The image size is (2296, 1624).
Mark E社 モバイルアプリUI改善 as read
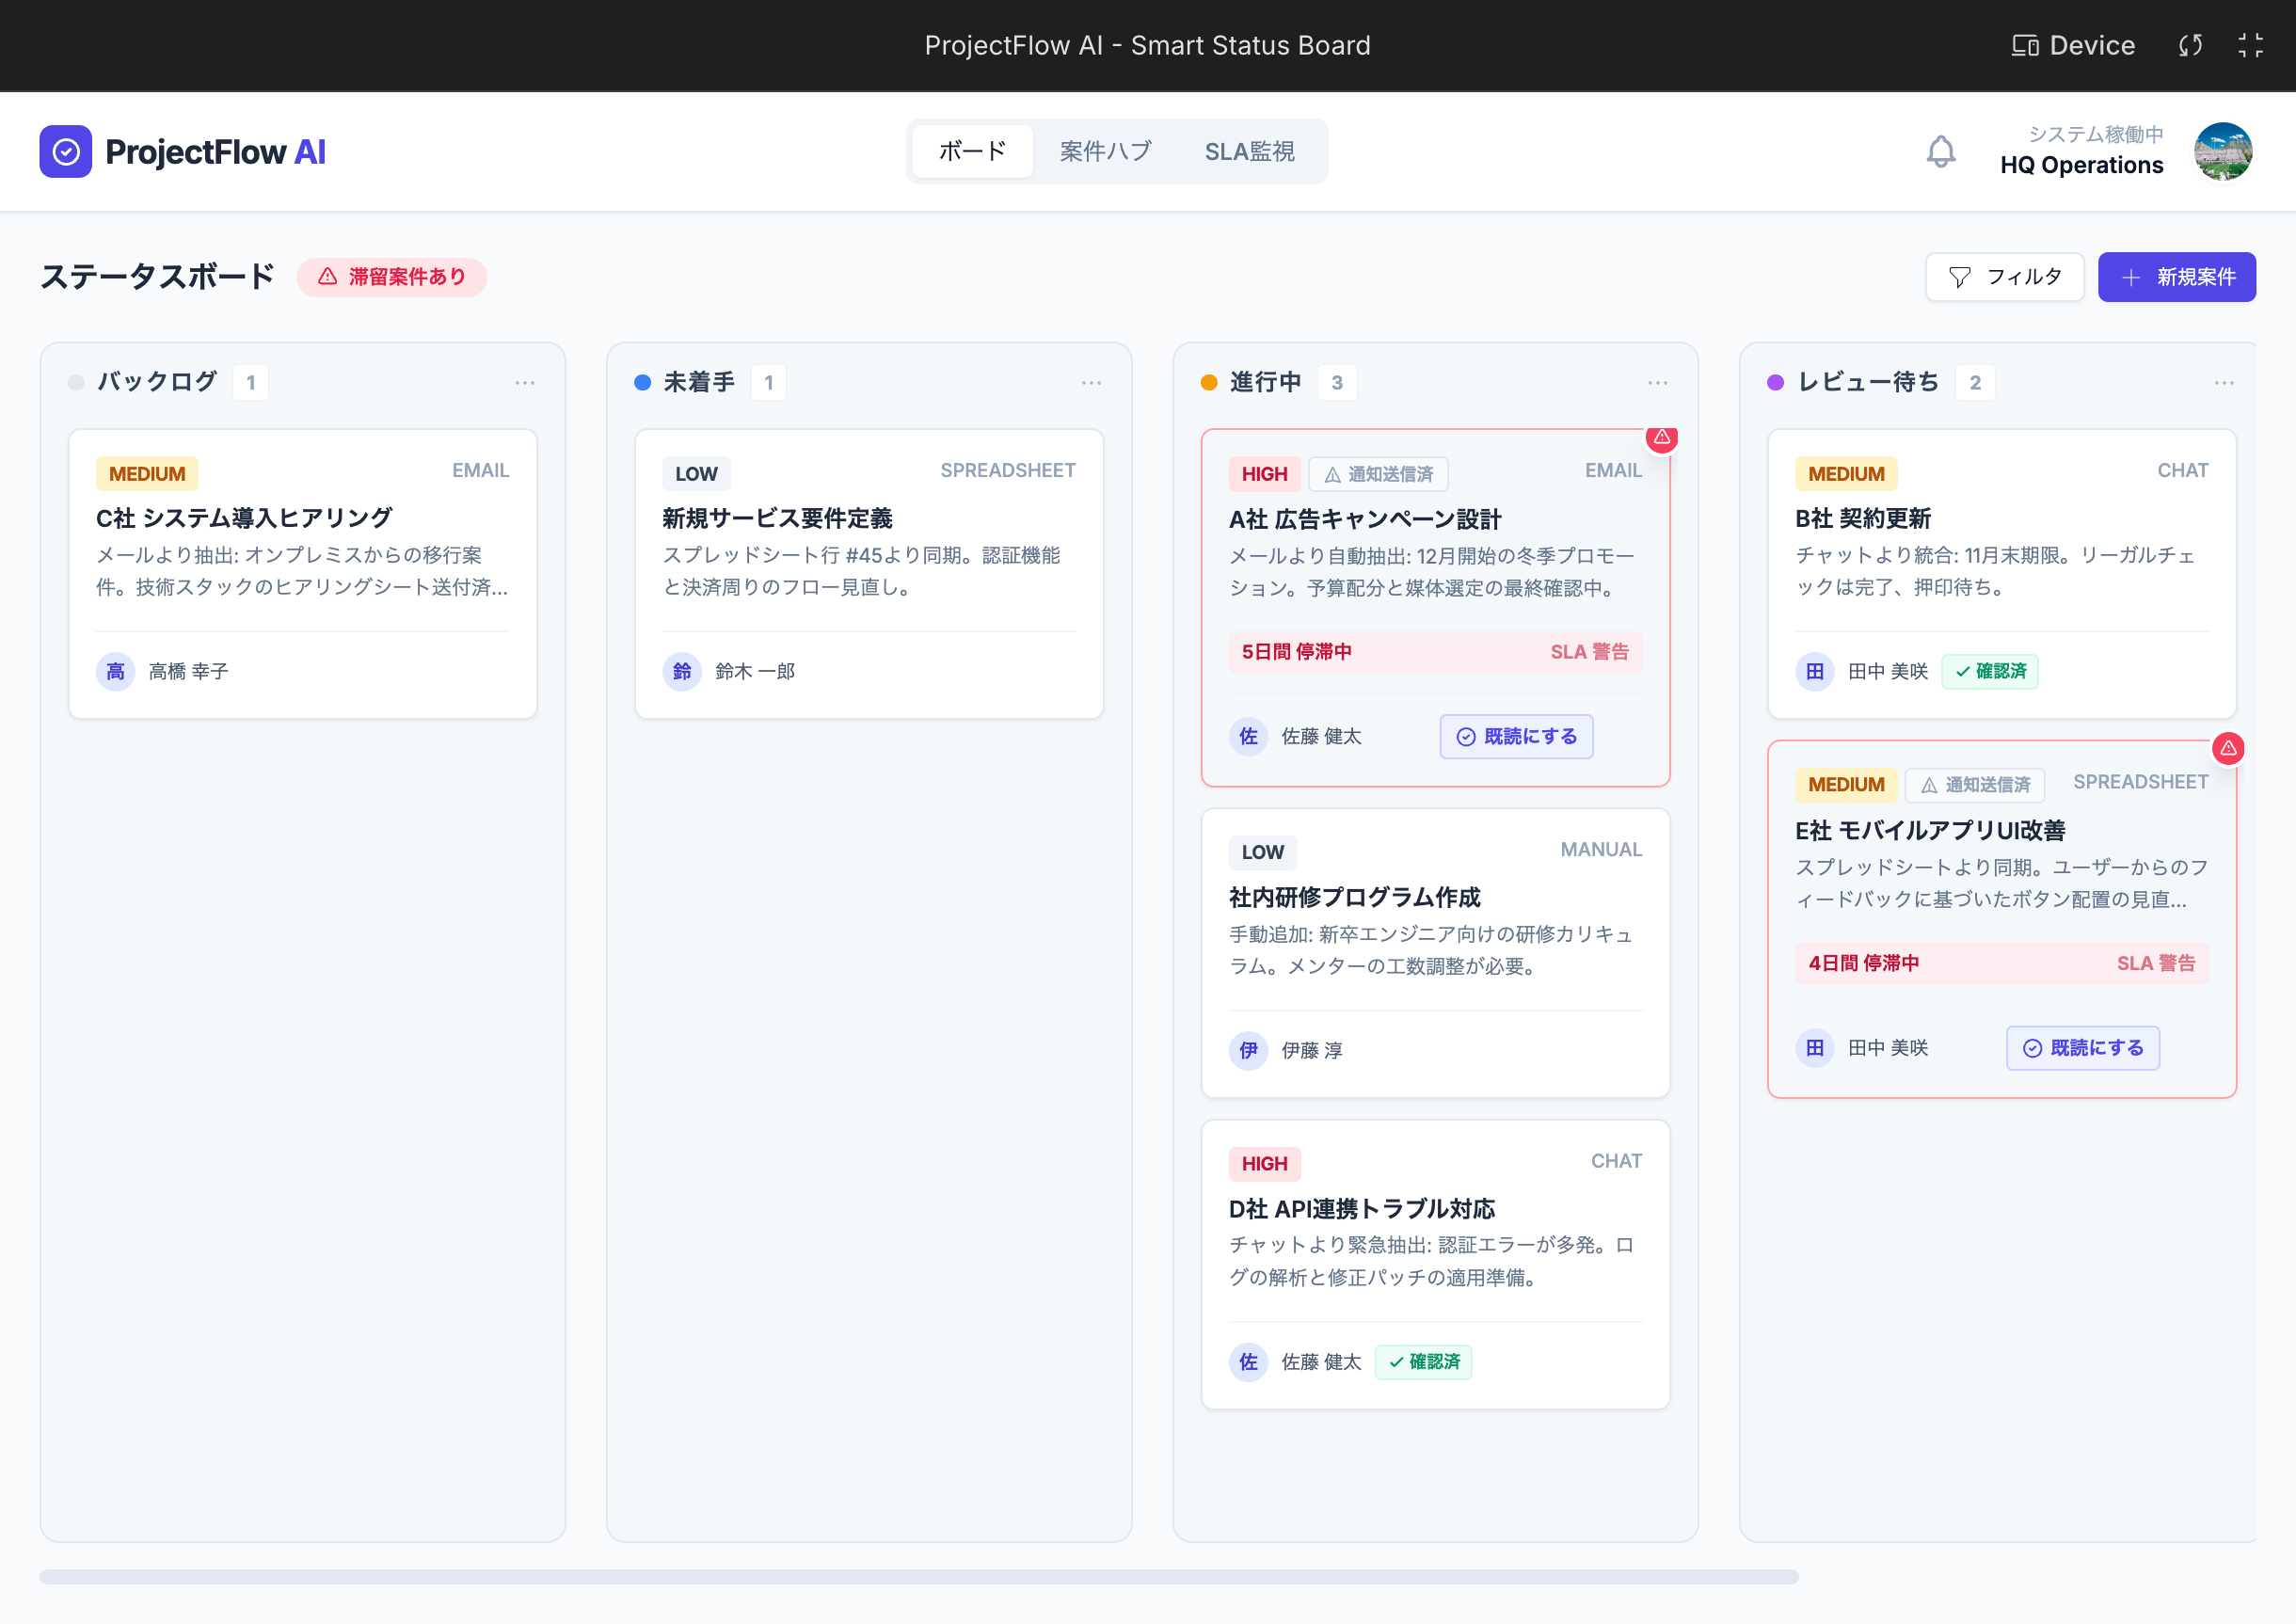tap(2082, 1048)
